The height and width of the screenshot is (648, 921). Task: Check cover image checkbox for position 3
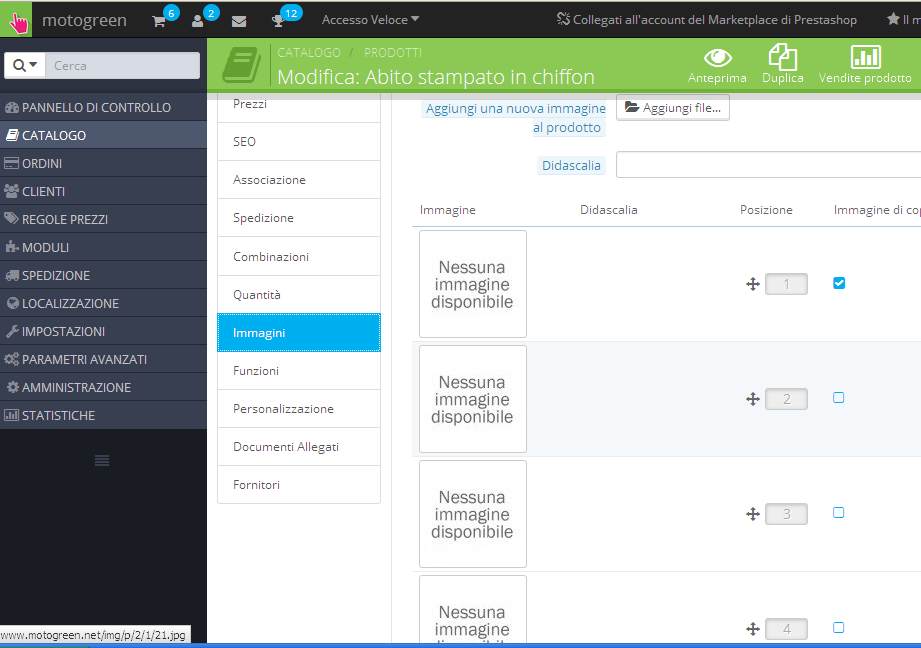[839, 512]
